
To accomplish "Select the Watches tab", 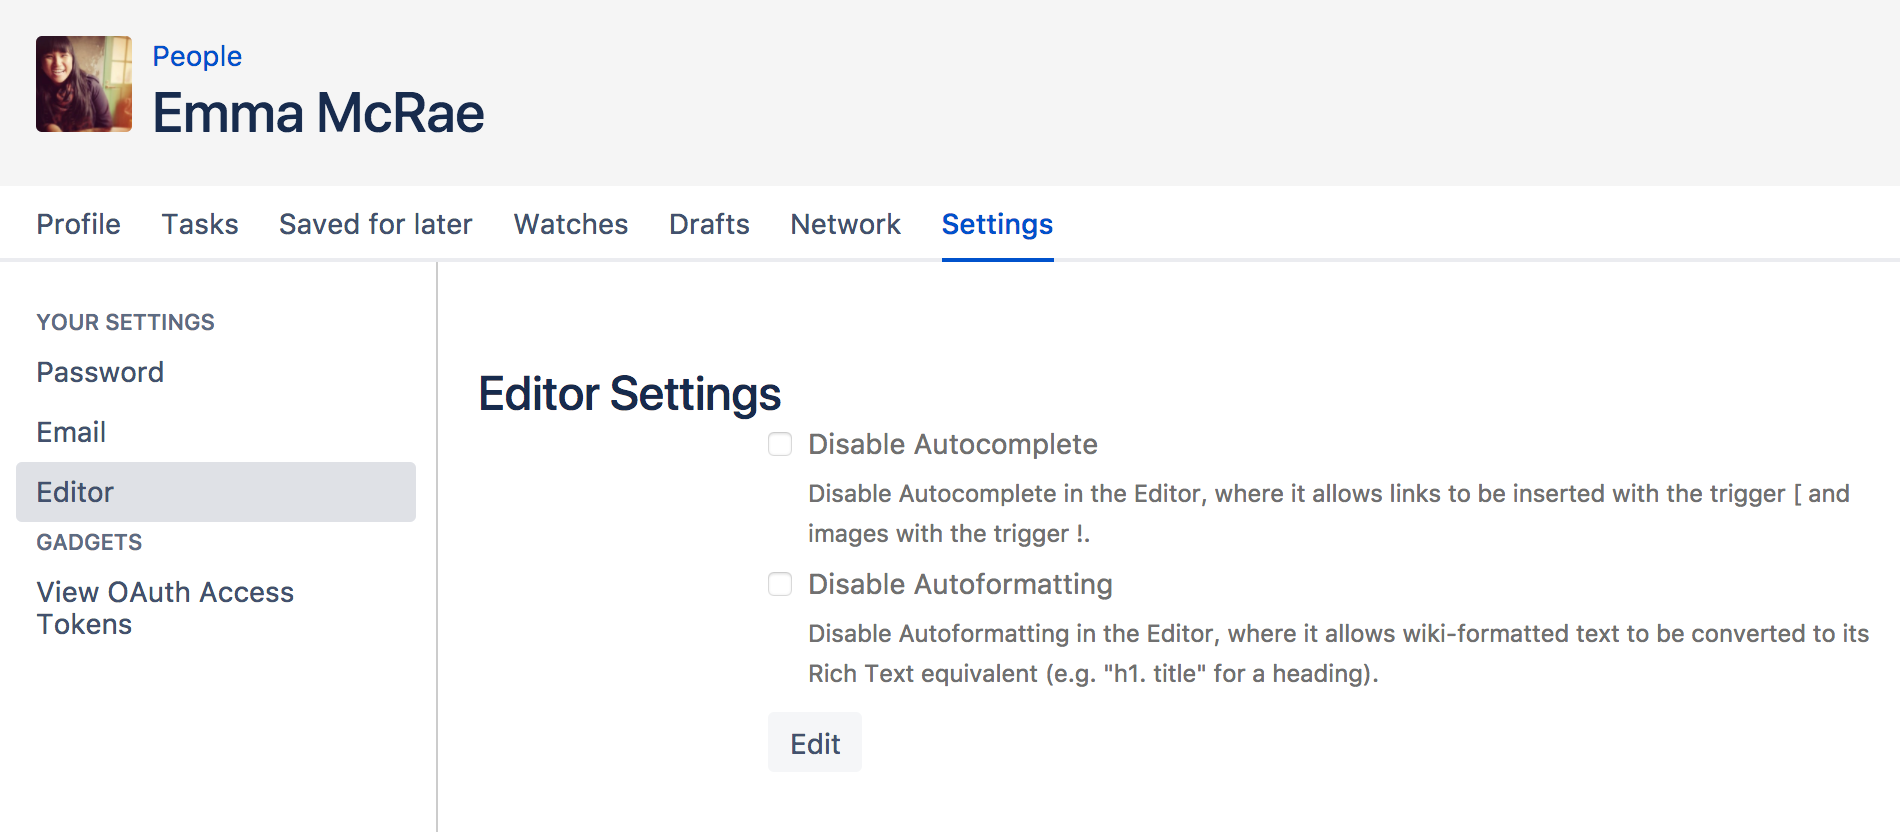I will [x=571, y=224].
